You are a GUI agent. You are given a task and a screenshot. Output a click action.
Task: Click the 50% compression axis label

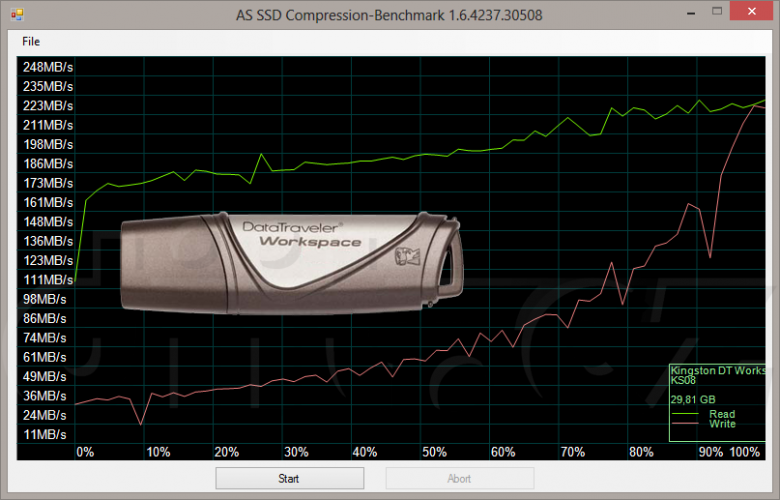click(434, 452)
